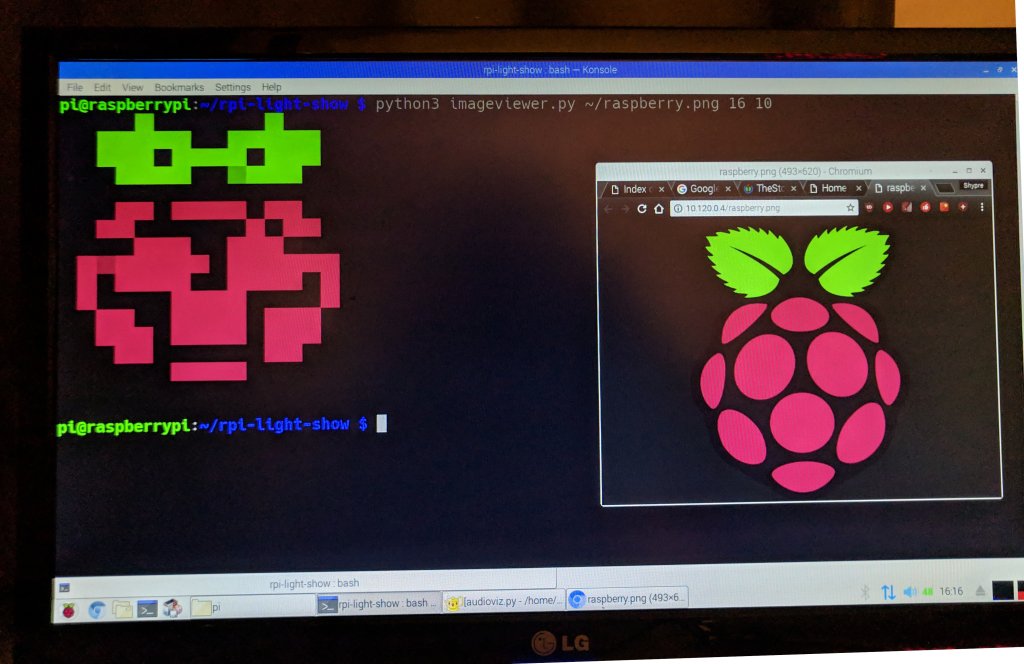The height and width of the screenshot is (664, 1024).
Task: Click the volume speaker tray icon
Action: pos(910,592)
